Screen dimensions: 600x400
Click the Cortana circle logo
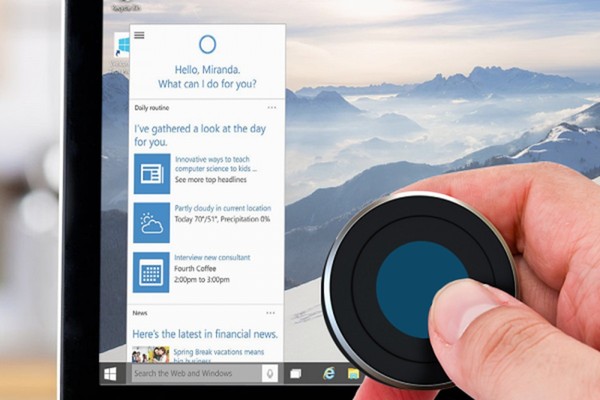tap(207, 44)
